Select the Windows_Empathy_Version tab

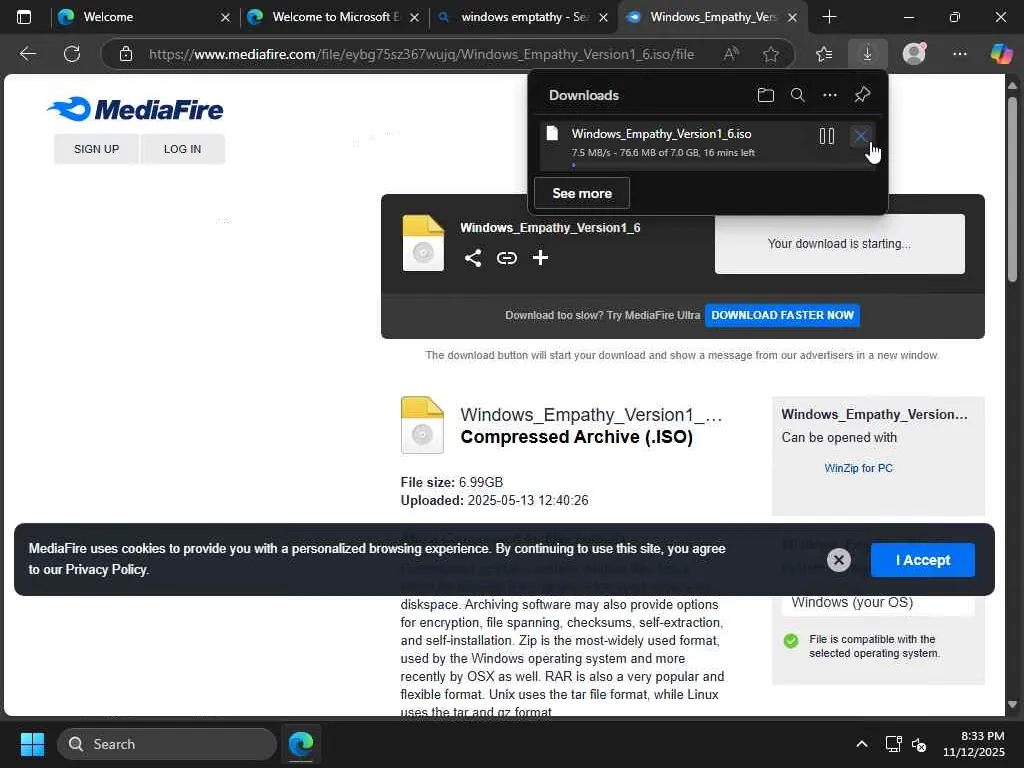pyautogui.click(x=713, y=17)
